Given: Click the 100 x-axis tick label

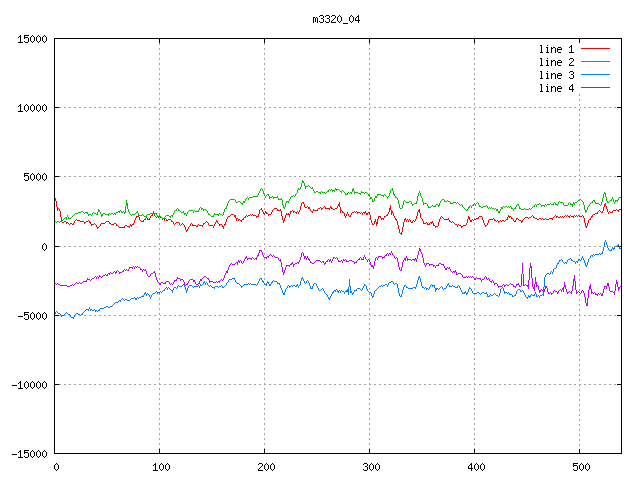Looking at the screenshot, I should pyautogui.click(x=160, y=467).
